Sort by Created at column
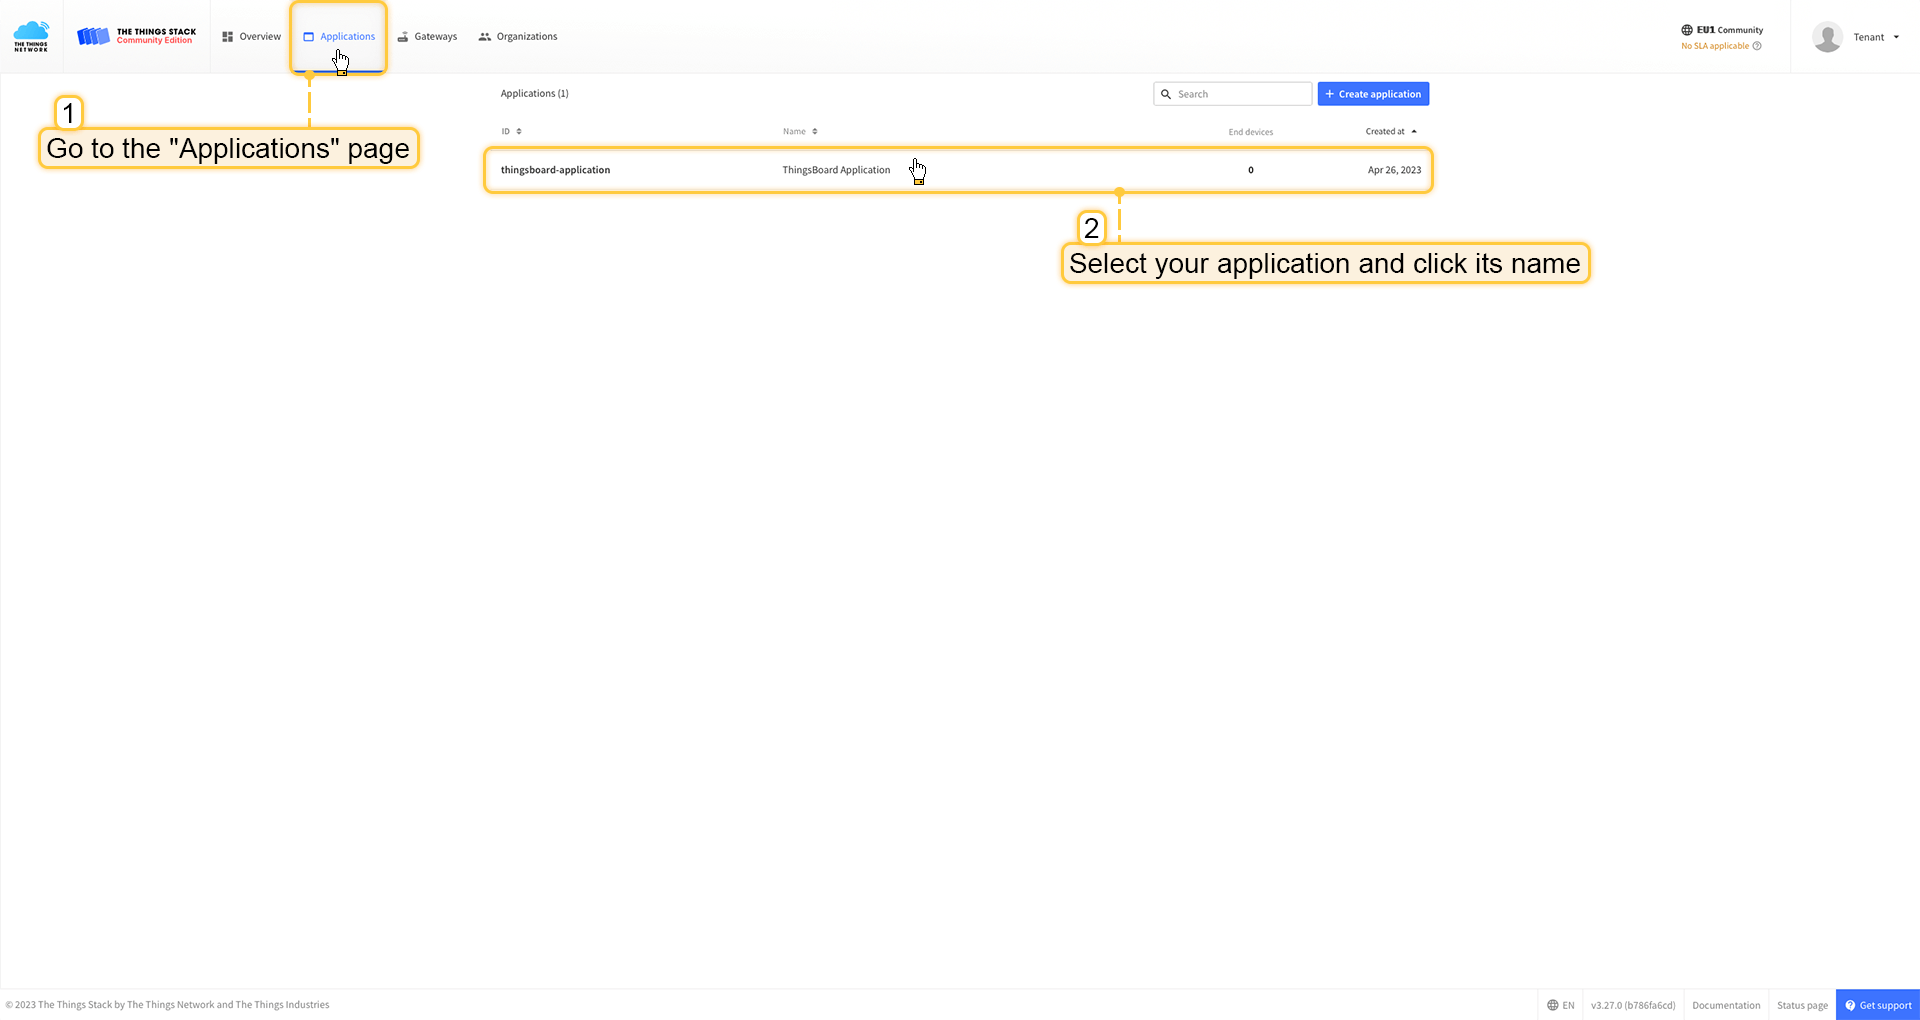 (1390, 132)
